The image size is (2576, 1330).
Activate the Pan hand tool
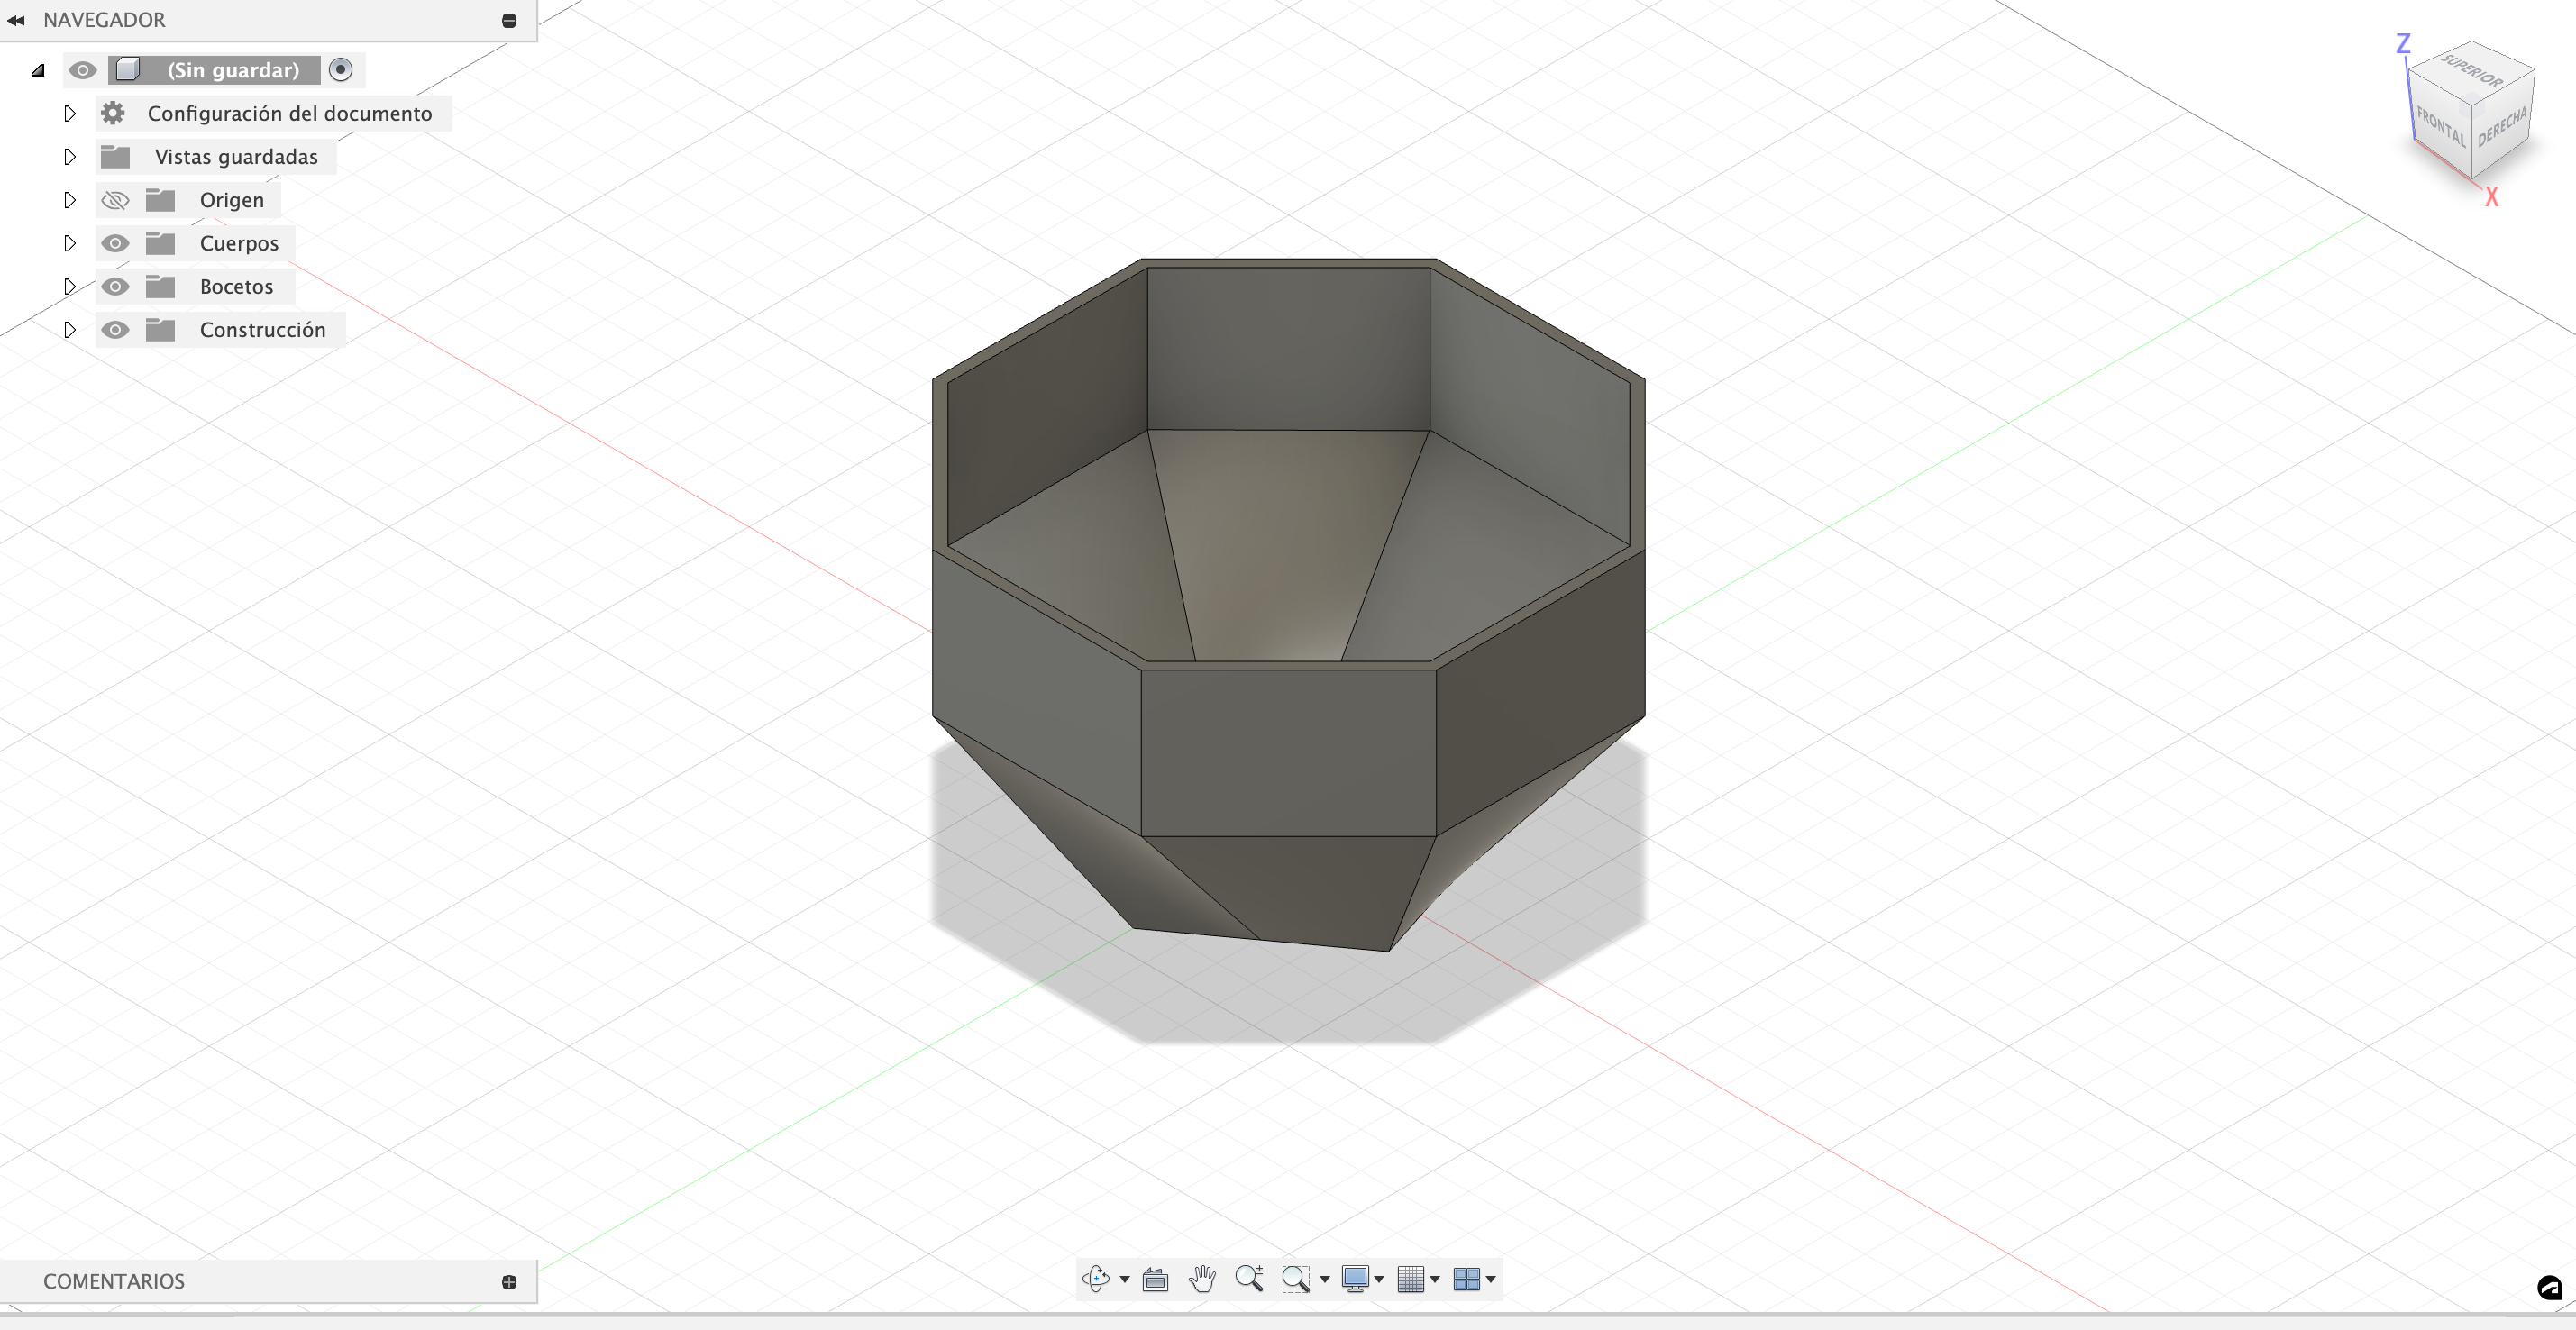[1202, 1279]
